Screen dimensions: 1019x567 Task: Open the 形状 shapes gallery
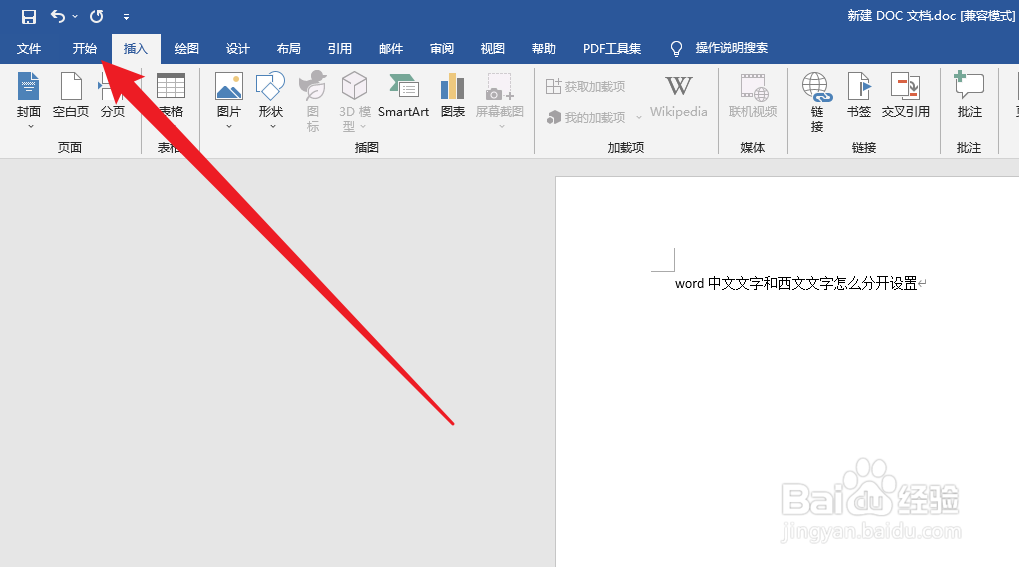click(x=270, y=95)
